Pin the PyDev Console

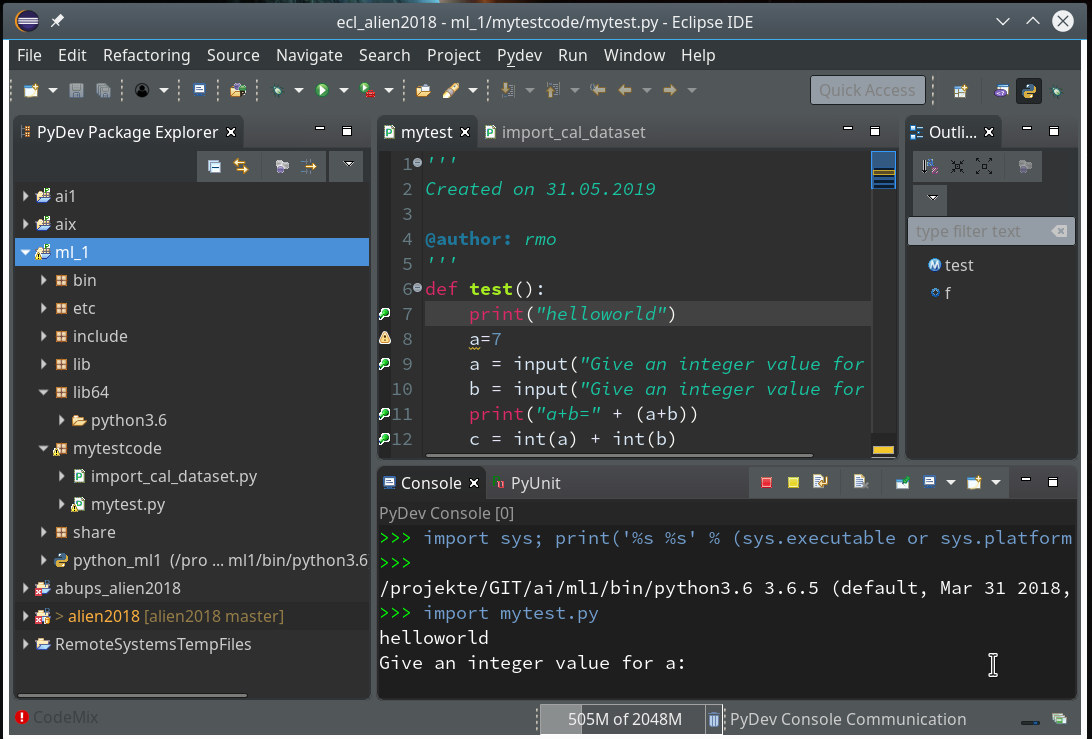click(902, 482)
